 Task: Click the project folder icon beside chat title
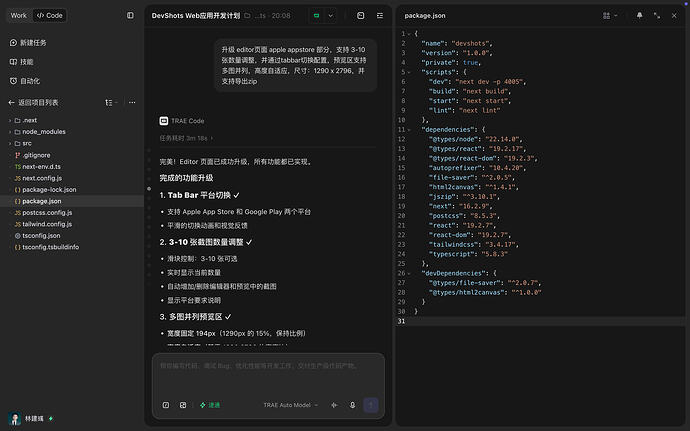[x=247, y=15]
